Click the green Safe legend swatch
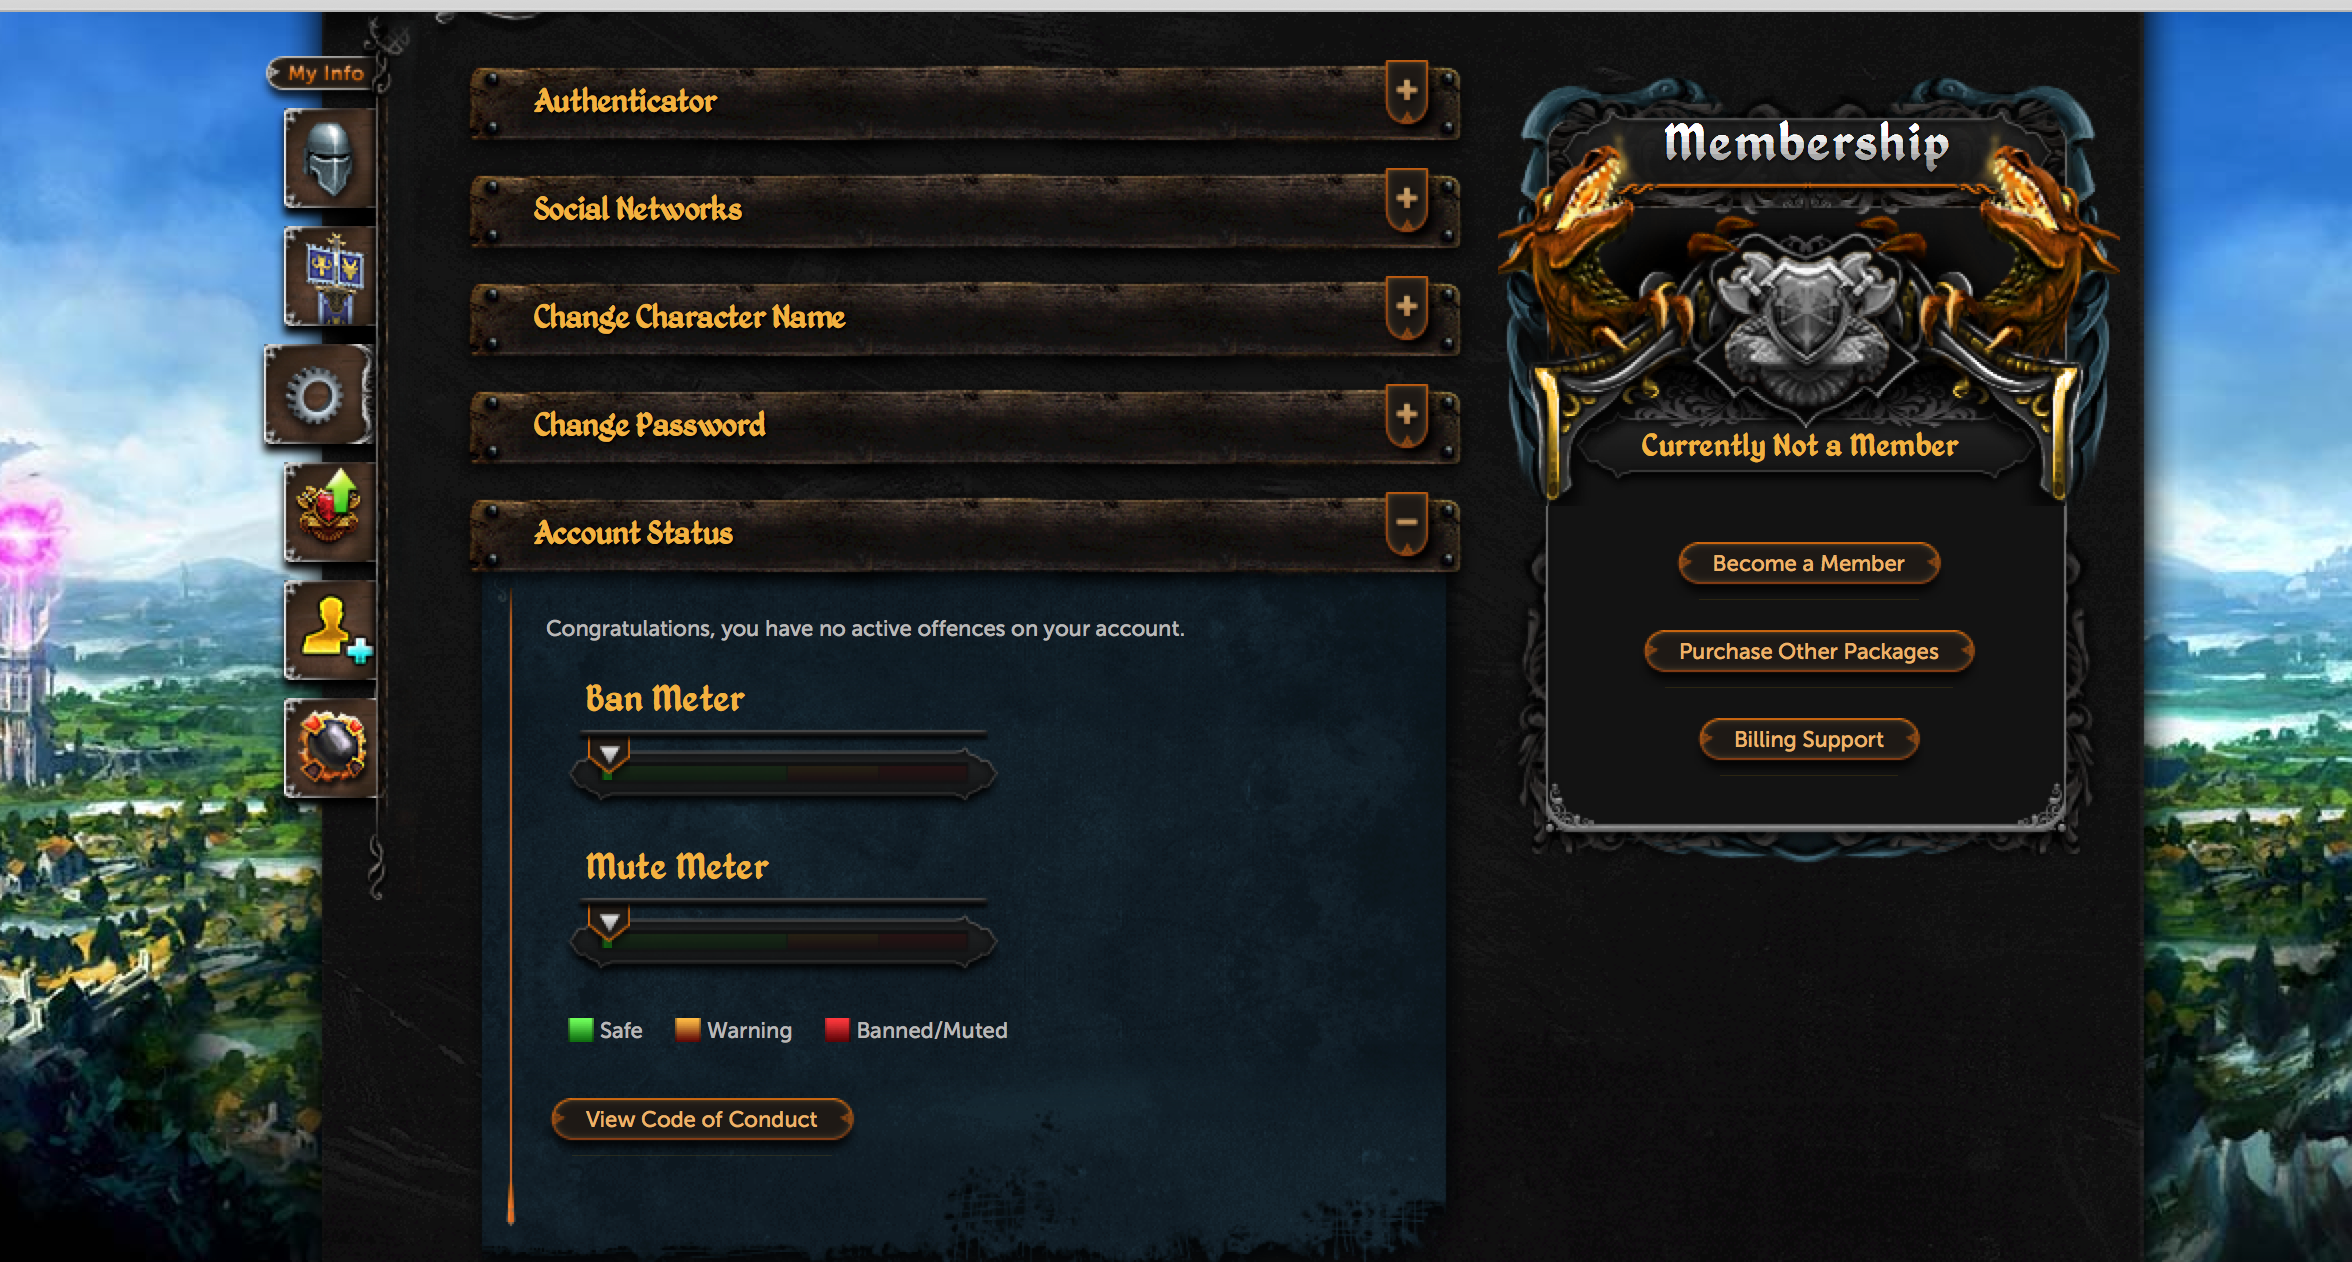 (x=580, y=1030)
